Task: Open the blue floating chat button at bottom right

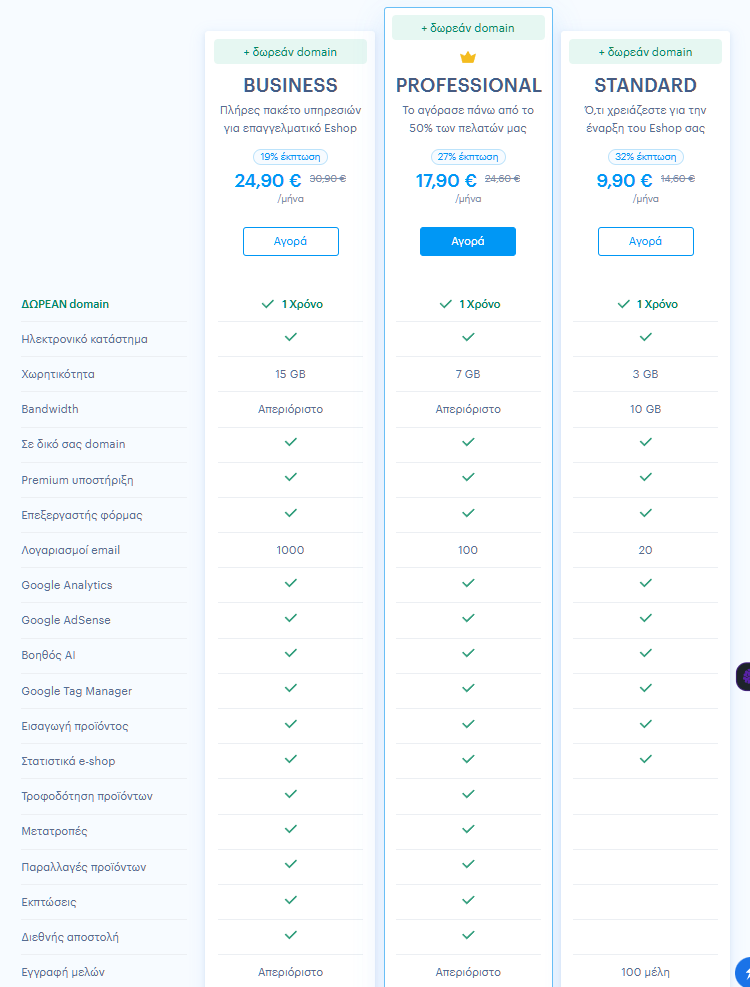Action: [743, 970]
